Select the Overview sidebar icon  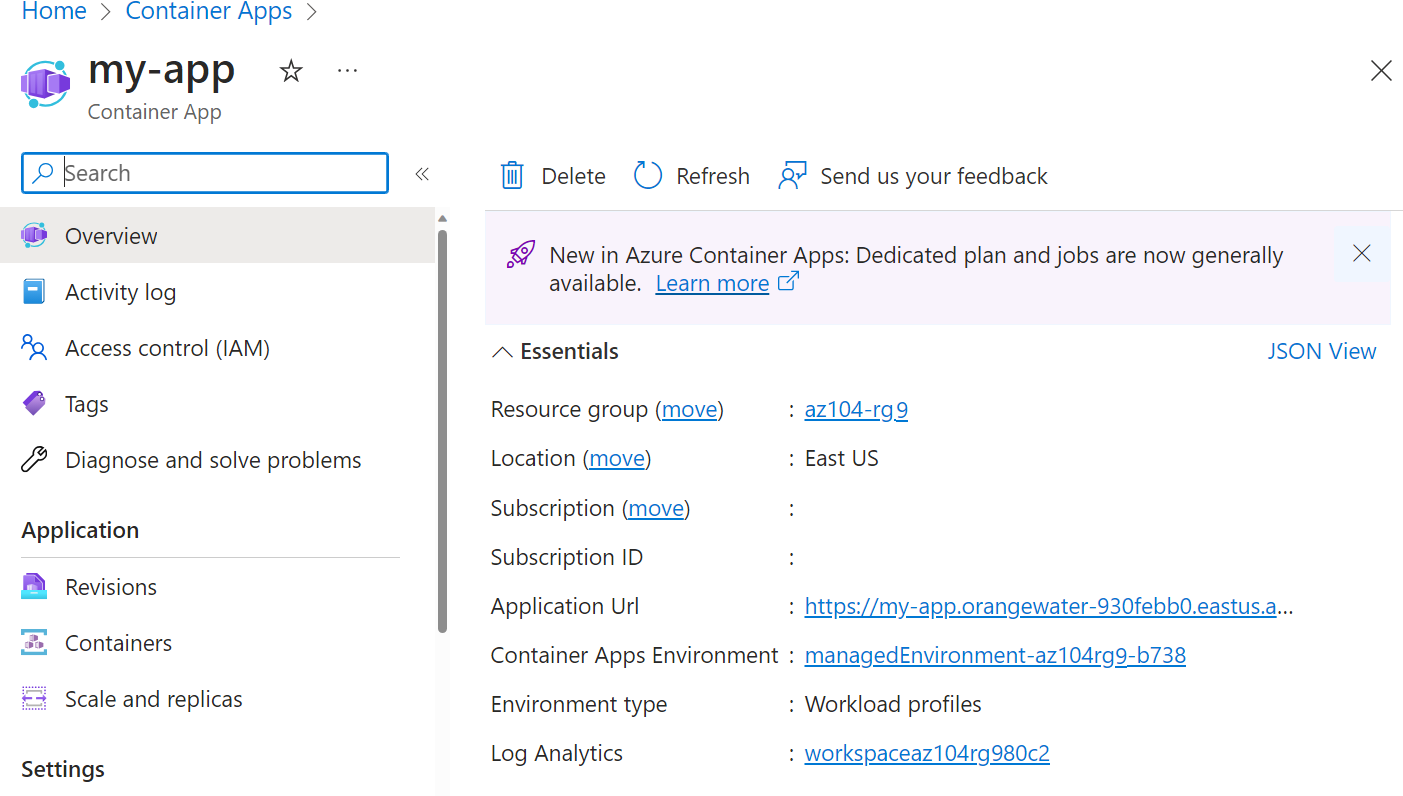pos(37,235)
